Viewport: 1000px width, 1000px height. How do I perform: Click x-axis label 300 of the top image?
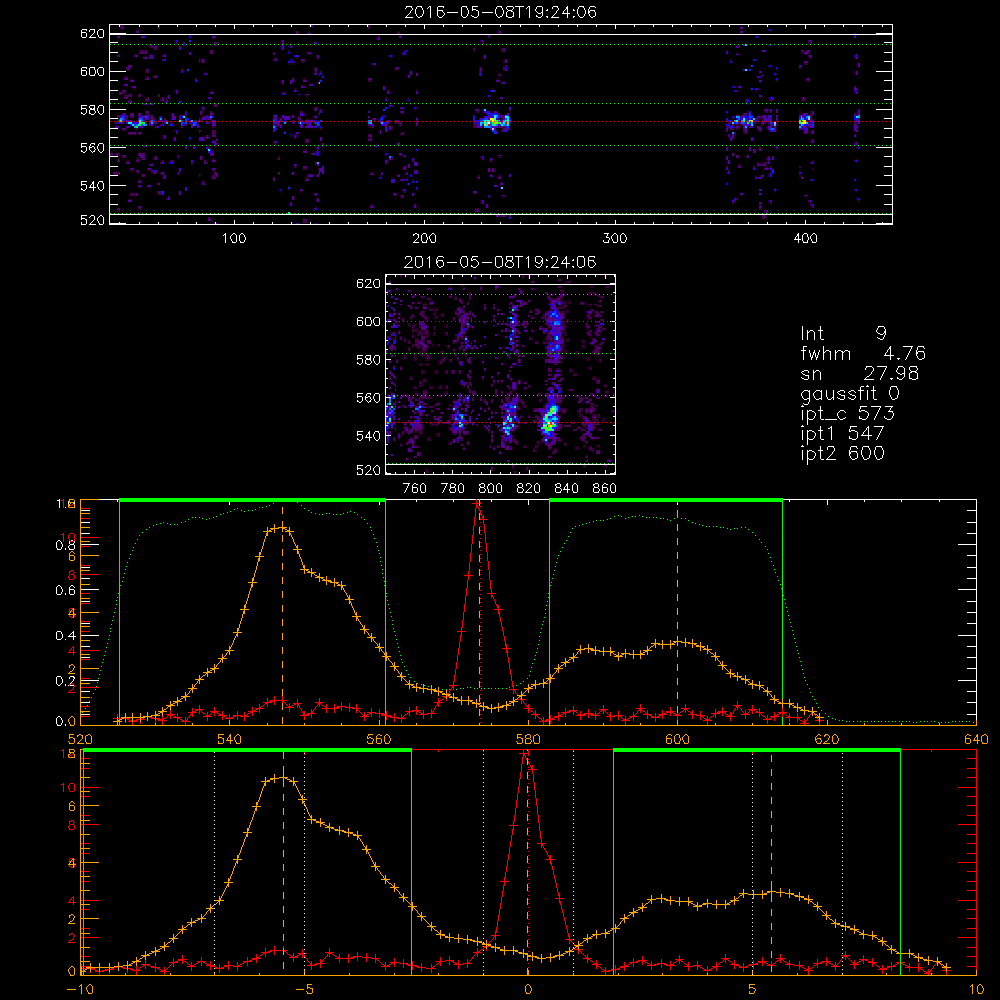[x=615, y=239]
